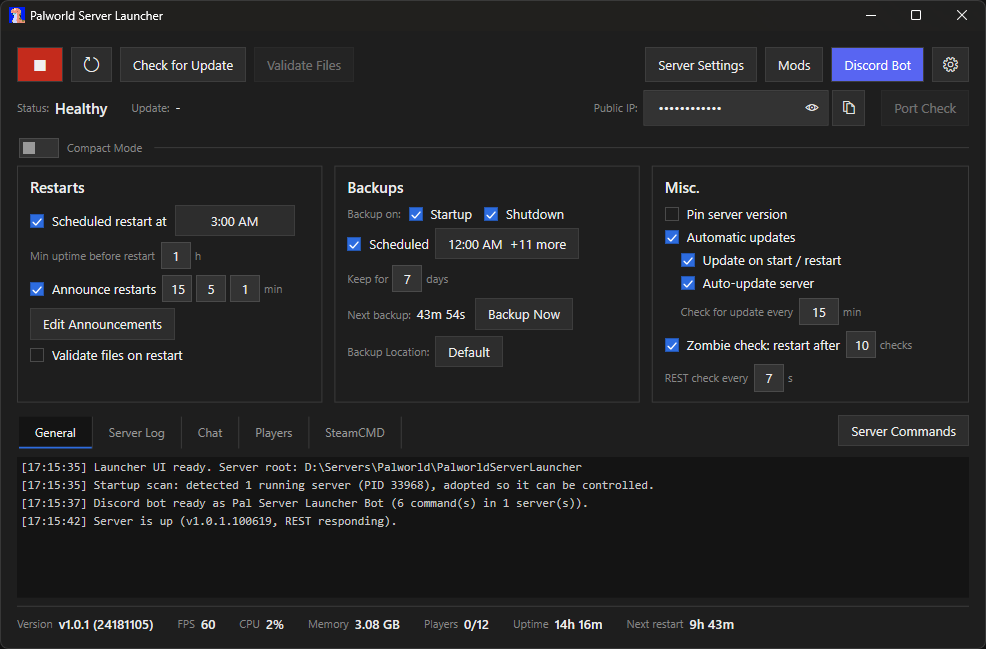Click Edit Announcements button
Image resolution: width=986 pixels, height=649 pixels.
pyautogui.click(x=102, y=324)
